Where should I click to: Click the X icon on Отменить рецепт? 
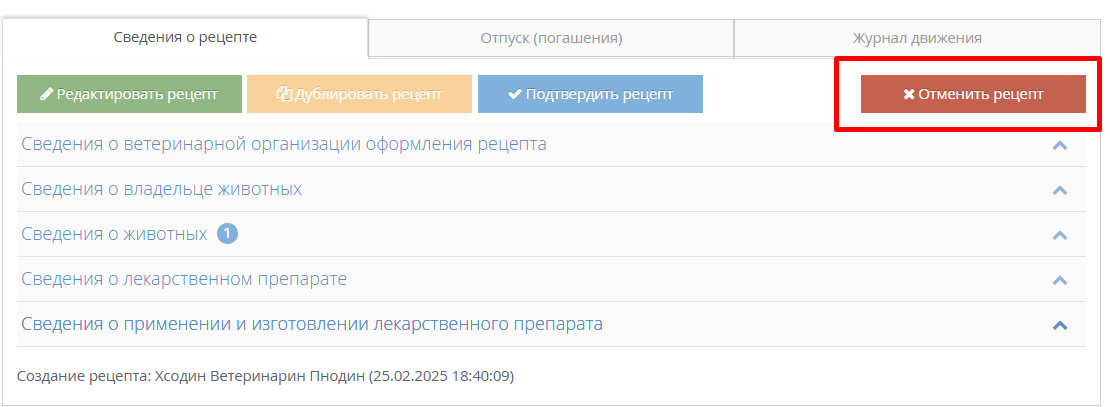click(x=909, y=94)
